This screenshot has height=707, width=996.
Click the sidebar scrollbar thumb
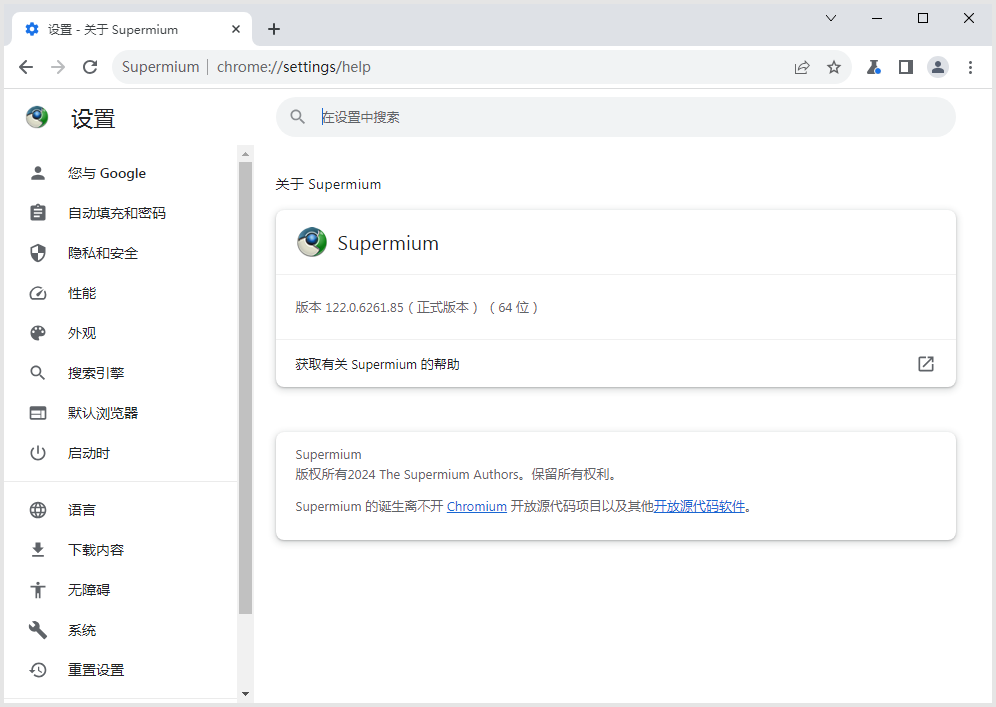245,387
